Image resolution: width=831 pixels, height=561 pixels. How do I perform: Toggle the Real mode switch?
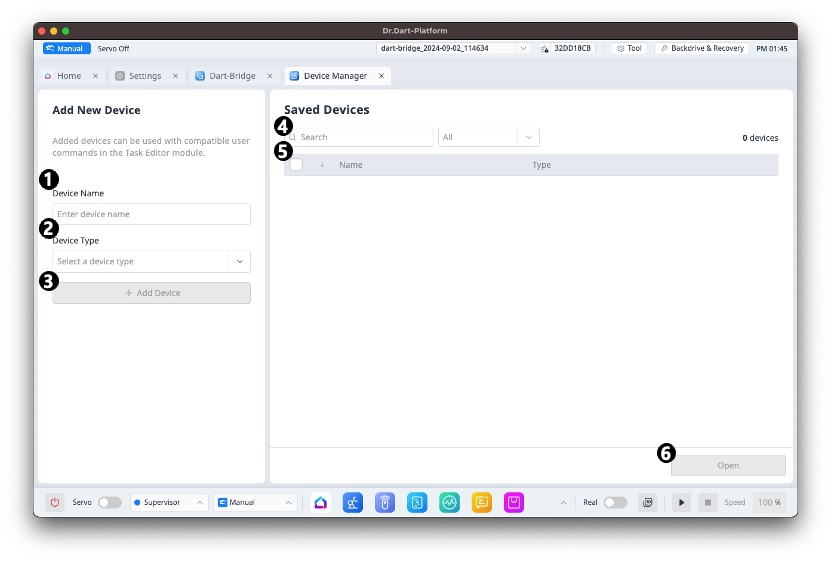(x=615, y=502)
